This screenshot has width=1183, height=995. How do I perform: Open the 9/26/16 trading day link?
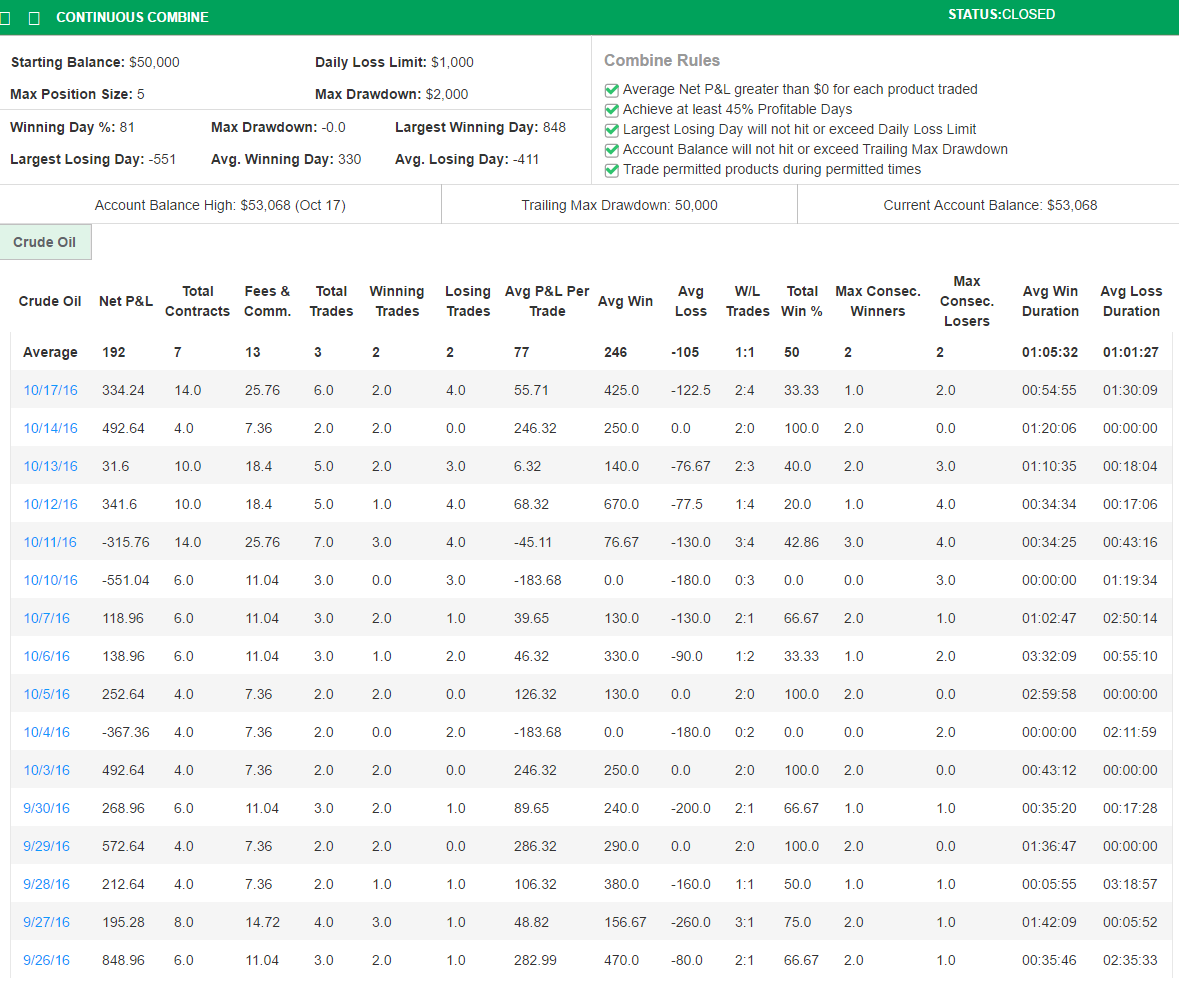pos(47,960)
